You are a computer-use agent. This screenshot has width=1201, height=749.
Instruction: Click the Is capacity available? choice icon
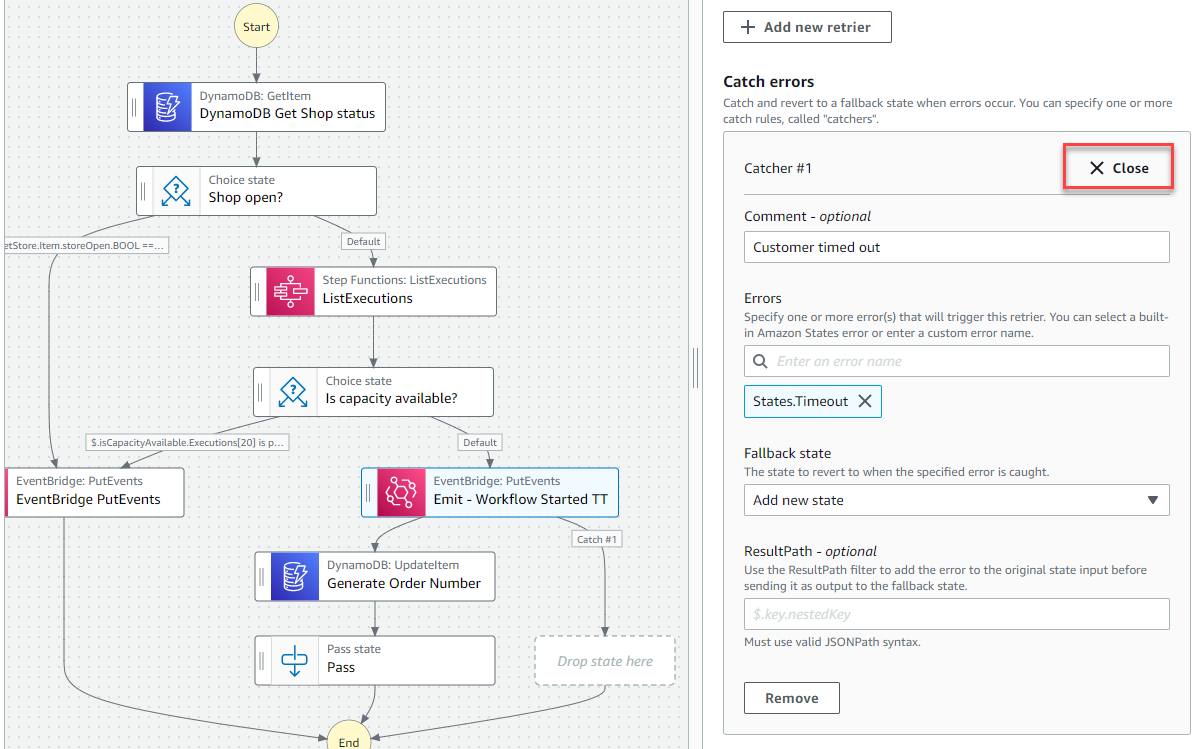pyautogui.click(x=293, y=392)
